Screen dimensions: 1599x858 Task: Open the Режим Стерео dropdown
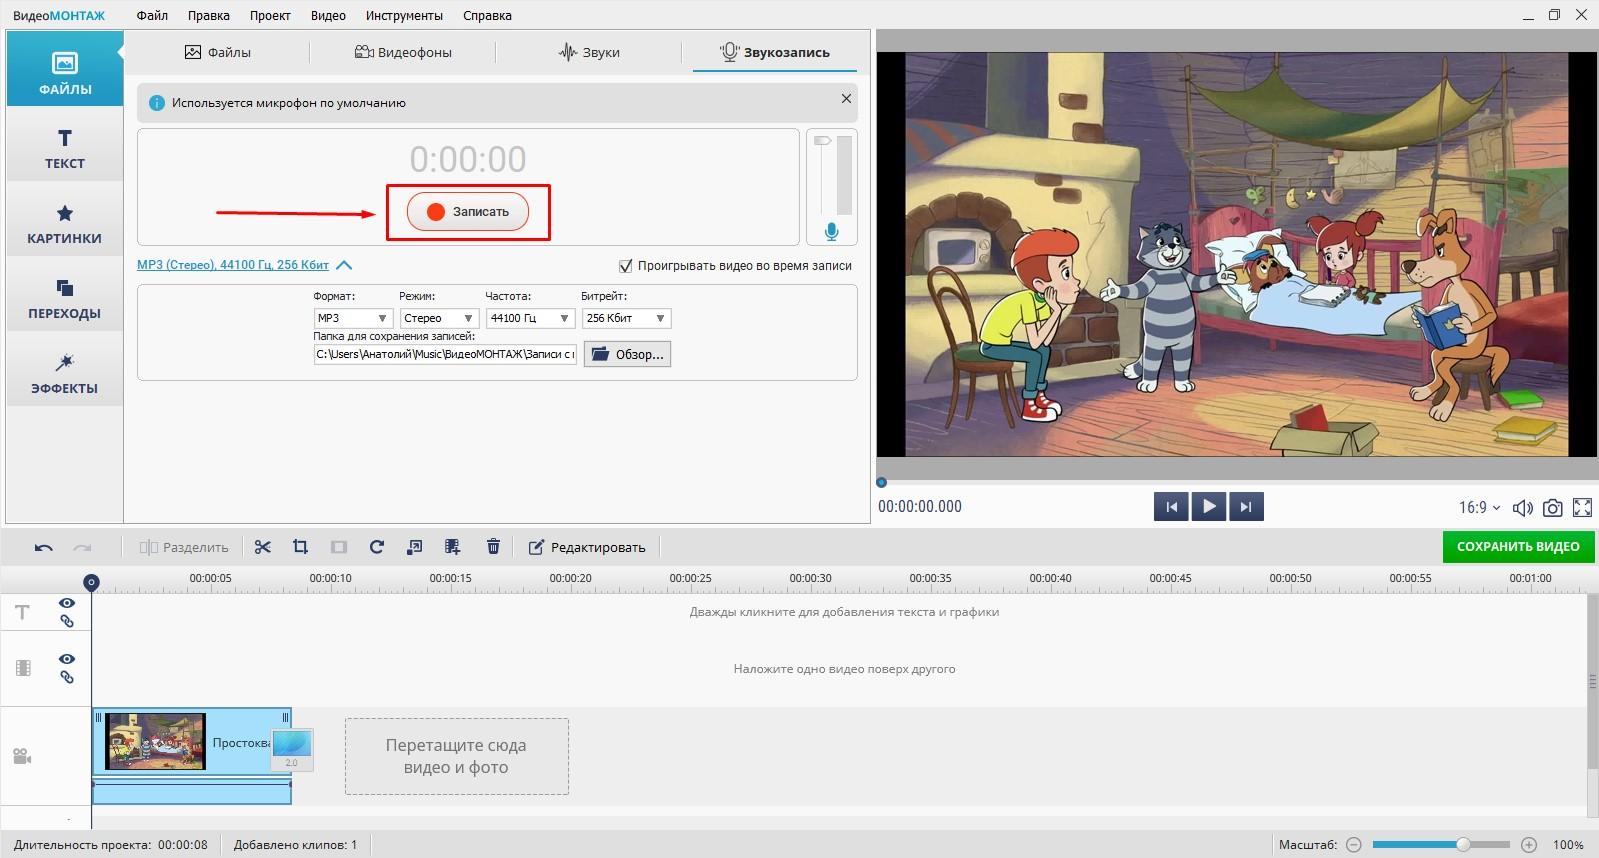click(x=439, y=318)
